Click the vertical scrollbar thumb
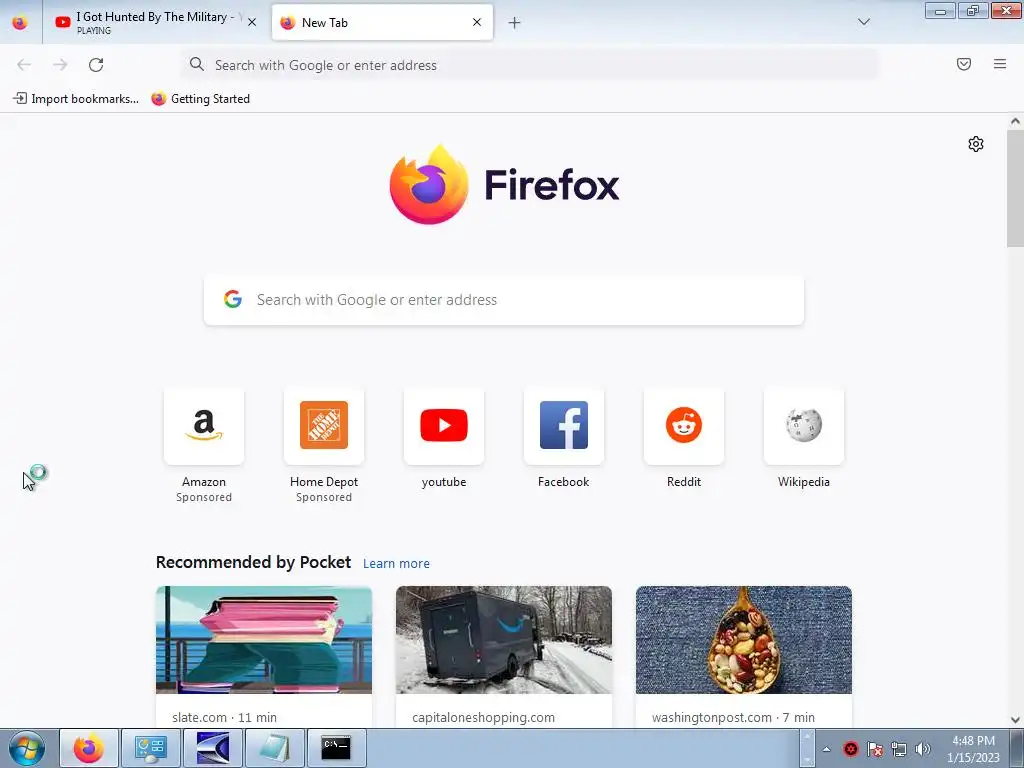The width and height of the screenshot is (1024, 768). pos(1015,189)
